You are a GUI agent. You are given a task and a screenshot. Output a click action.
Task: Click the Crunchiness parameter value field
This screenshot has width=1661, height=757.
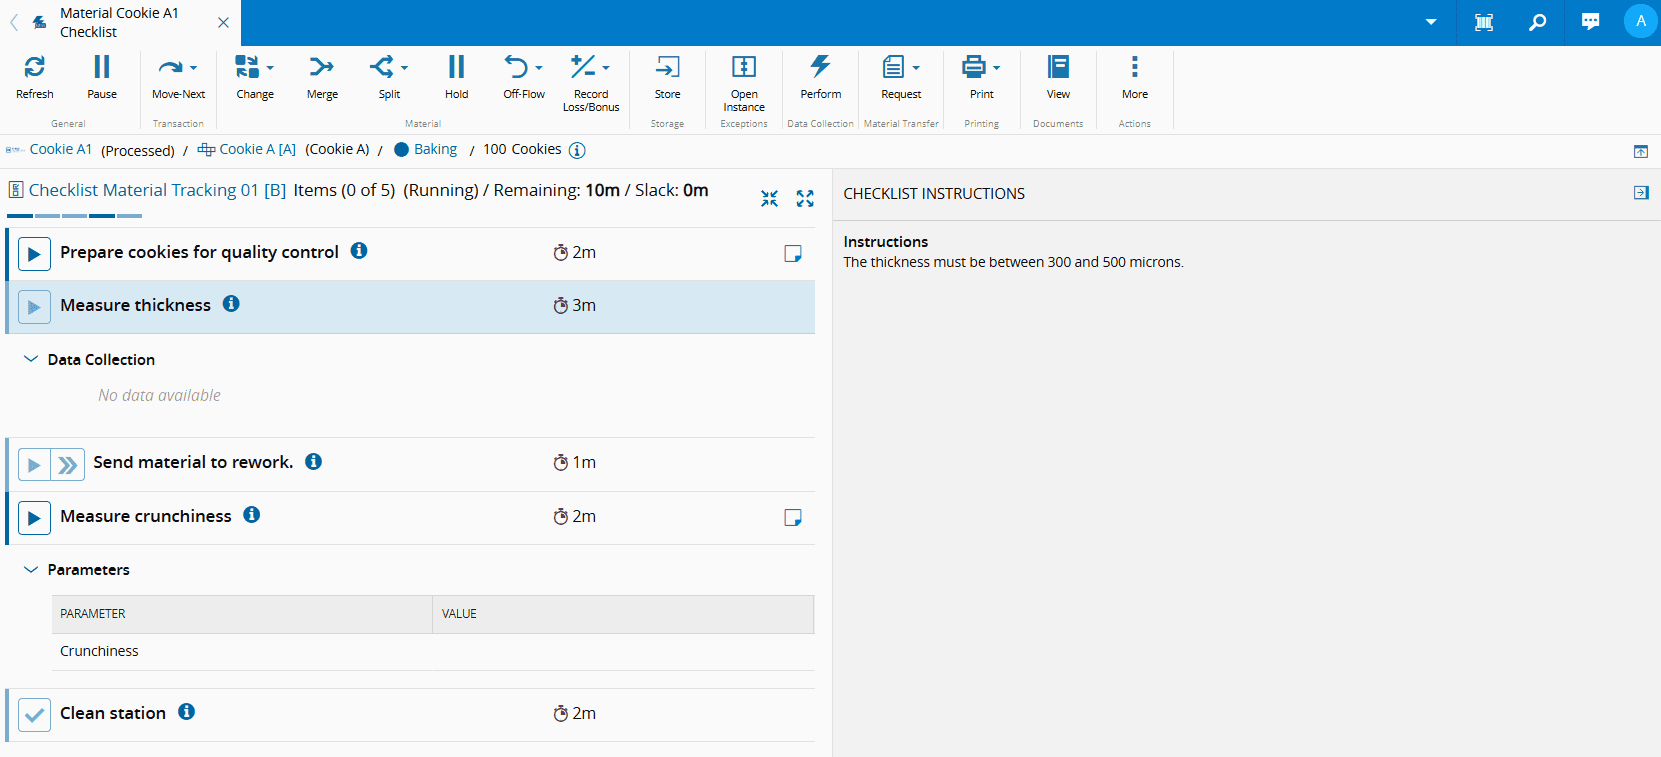pos(622,651)
